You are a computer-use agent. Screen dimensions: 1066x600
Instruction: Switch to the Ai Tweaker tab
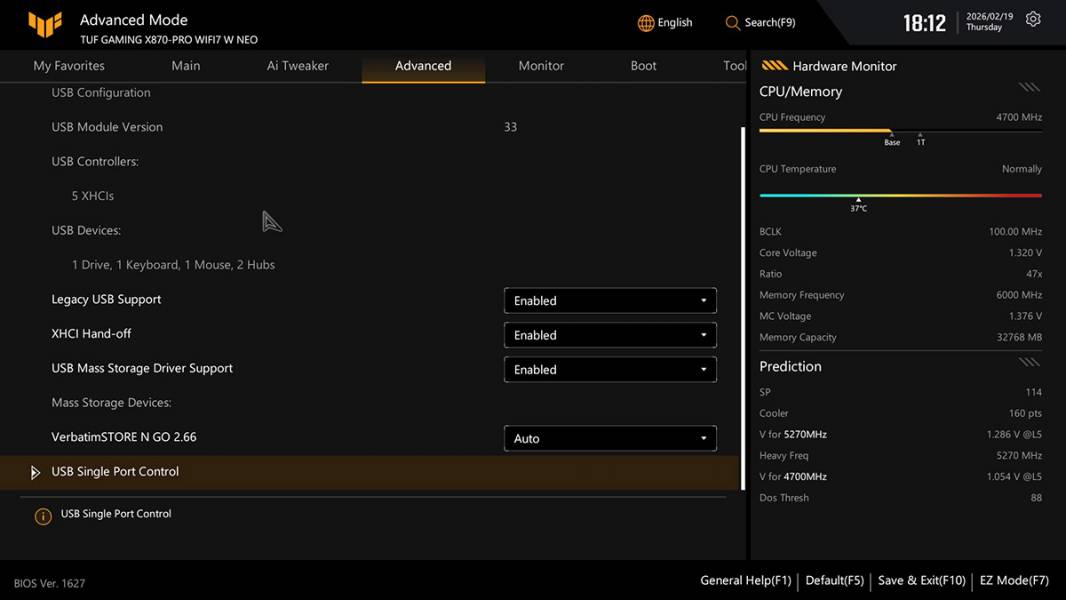(x=297, y=66)
